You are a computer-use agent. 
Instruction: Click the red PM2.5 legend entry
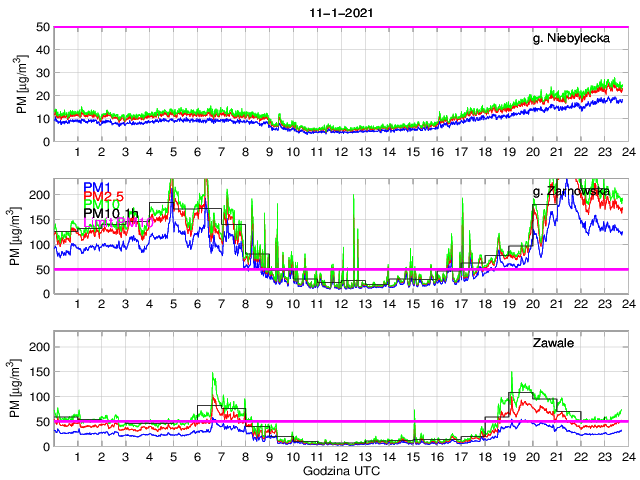104,200
